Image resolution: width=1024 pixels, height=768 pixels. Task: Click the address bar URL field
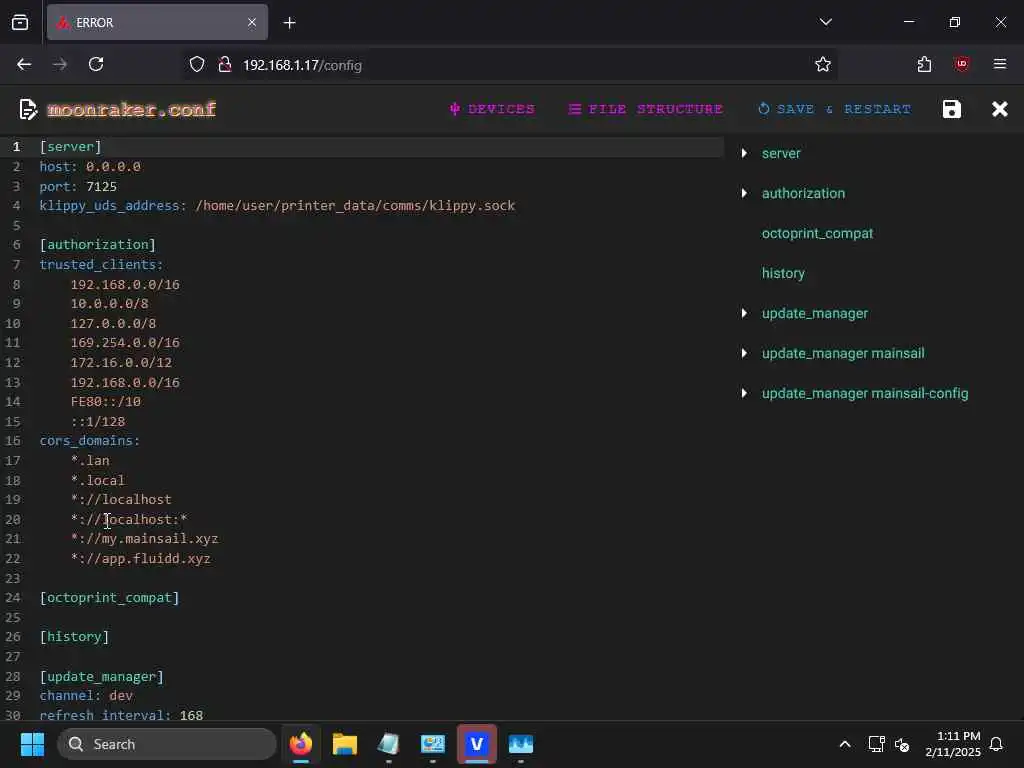point(509,65)
